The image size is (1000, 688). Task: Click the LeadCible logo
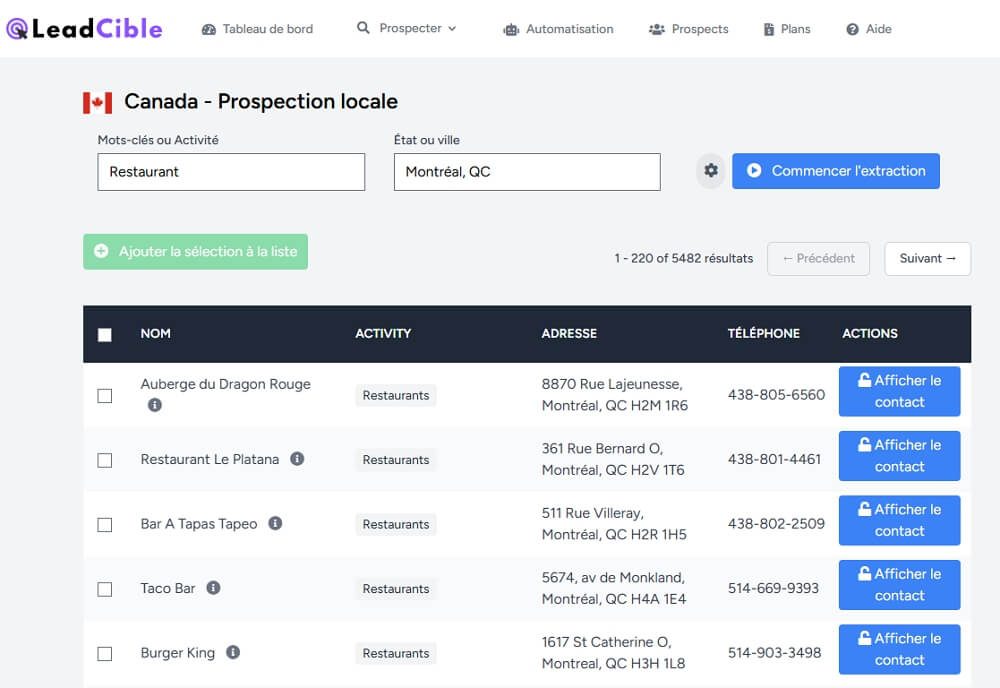84,29
